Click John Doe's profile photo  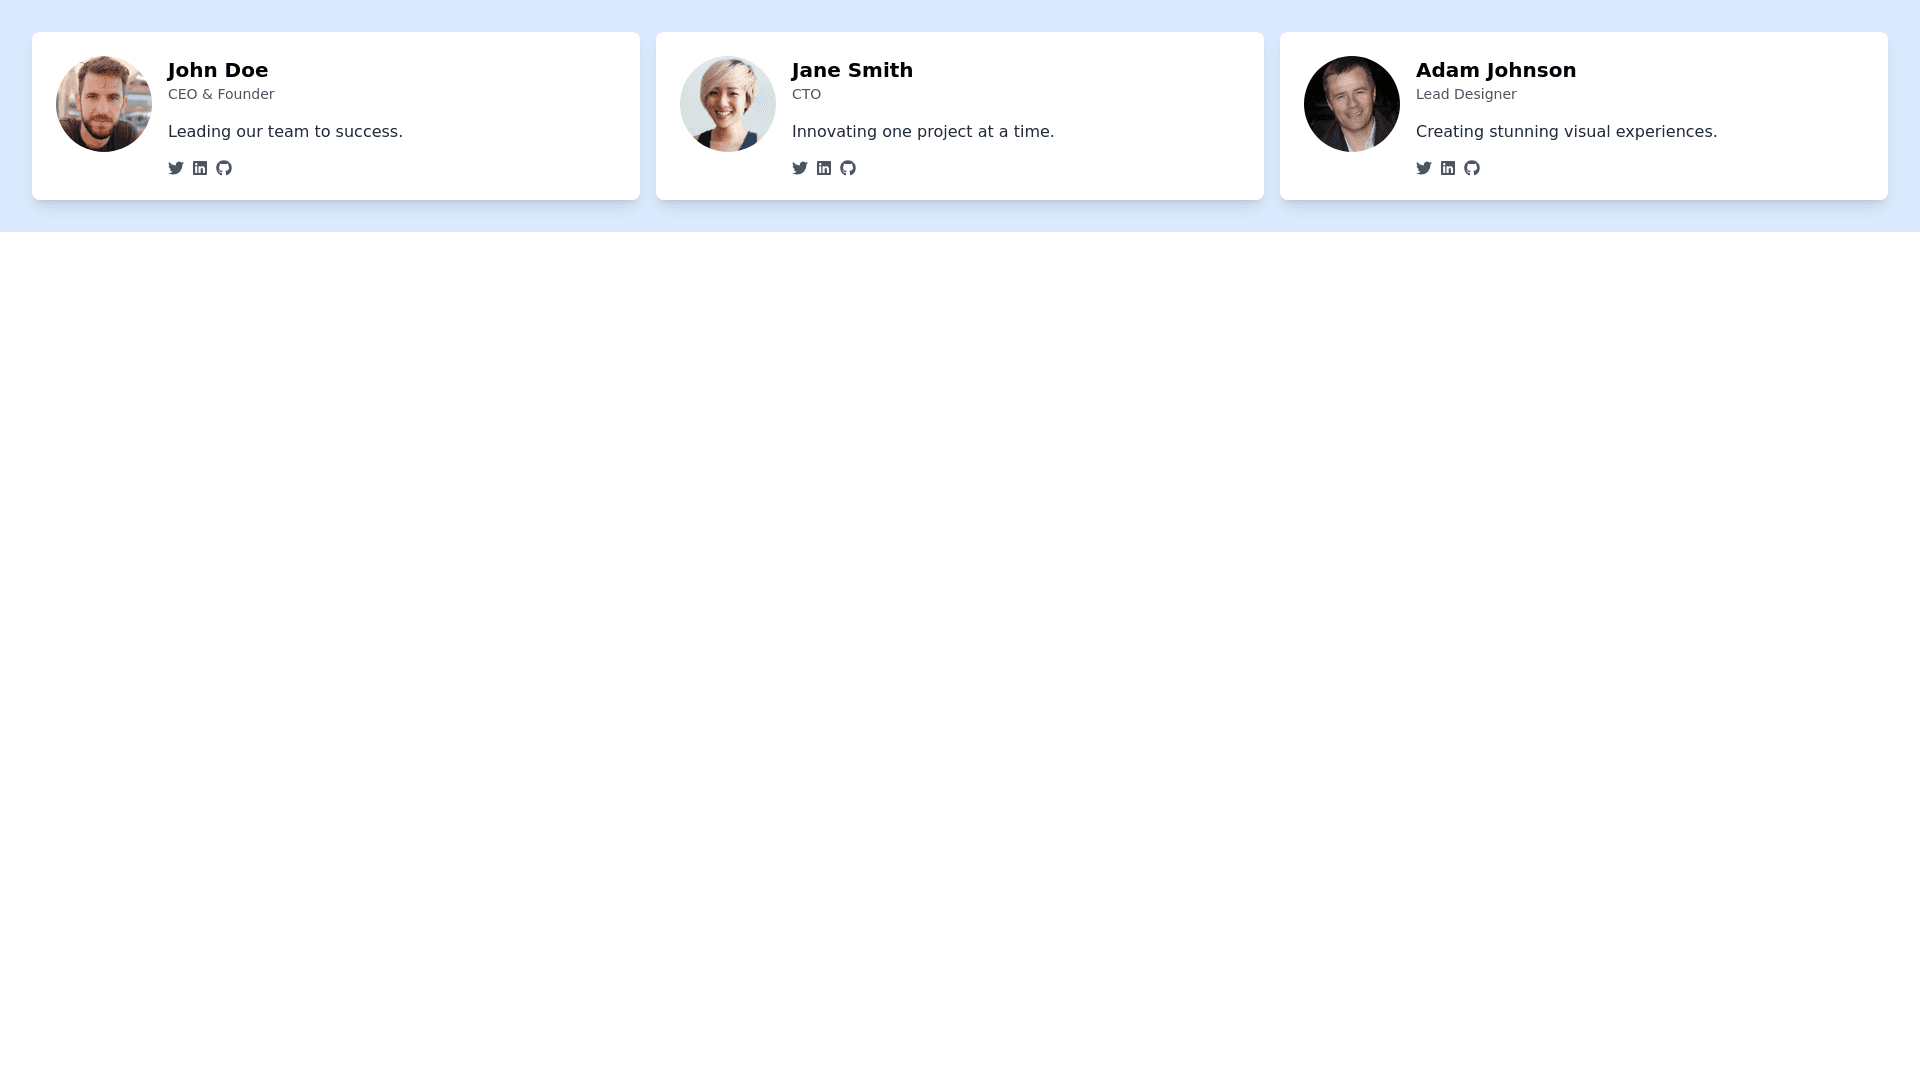click(104, 104)
